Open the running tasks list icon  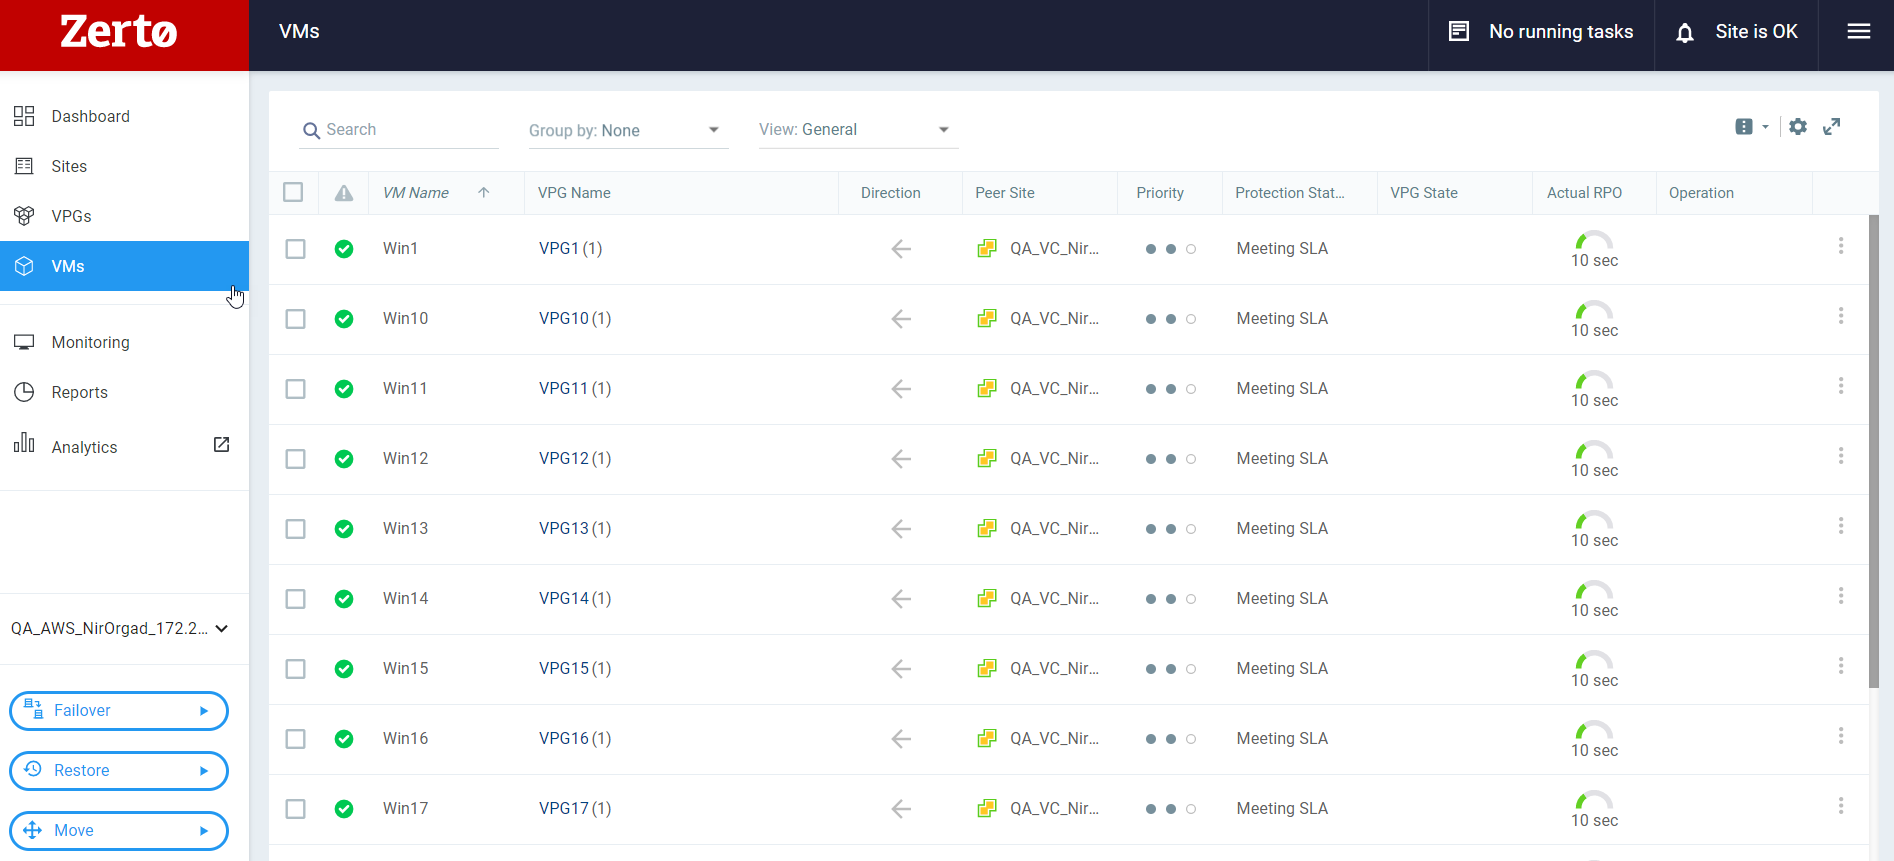click(1459, 32)
